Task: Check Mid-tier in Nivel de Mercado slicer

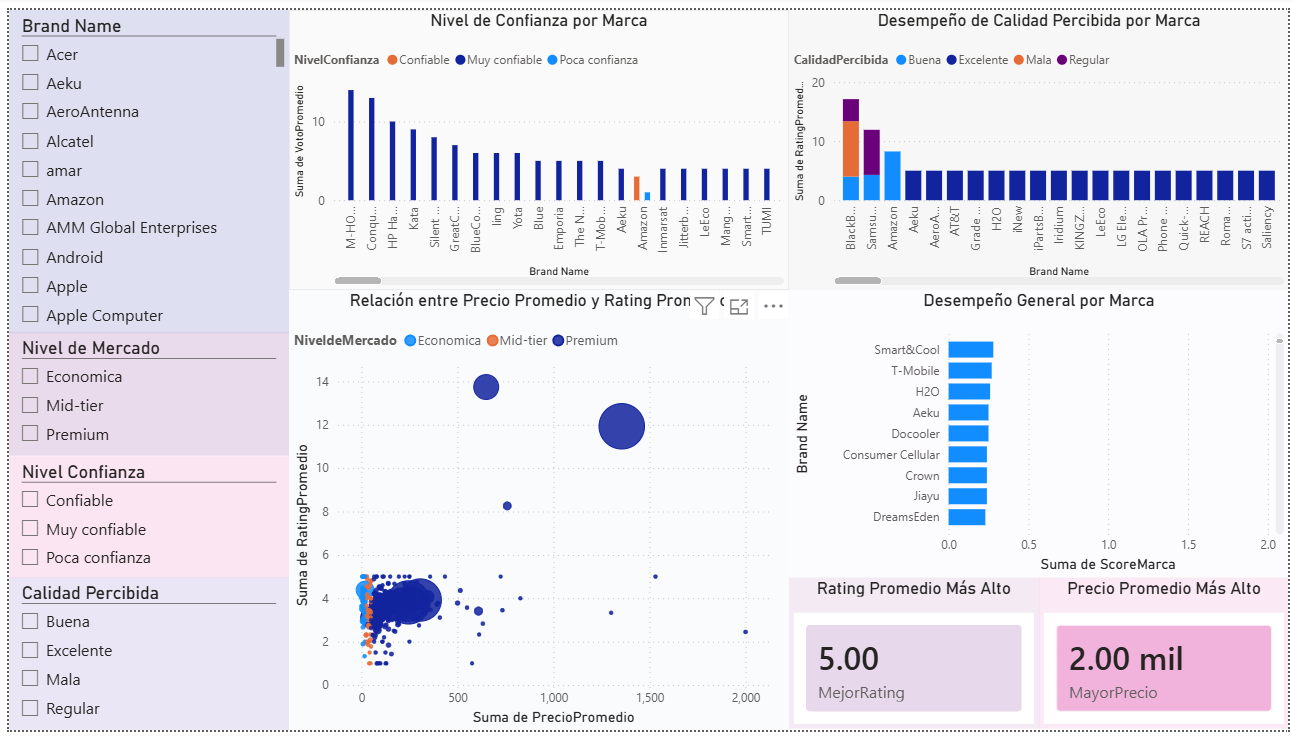Action: 30,405
